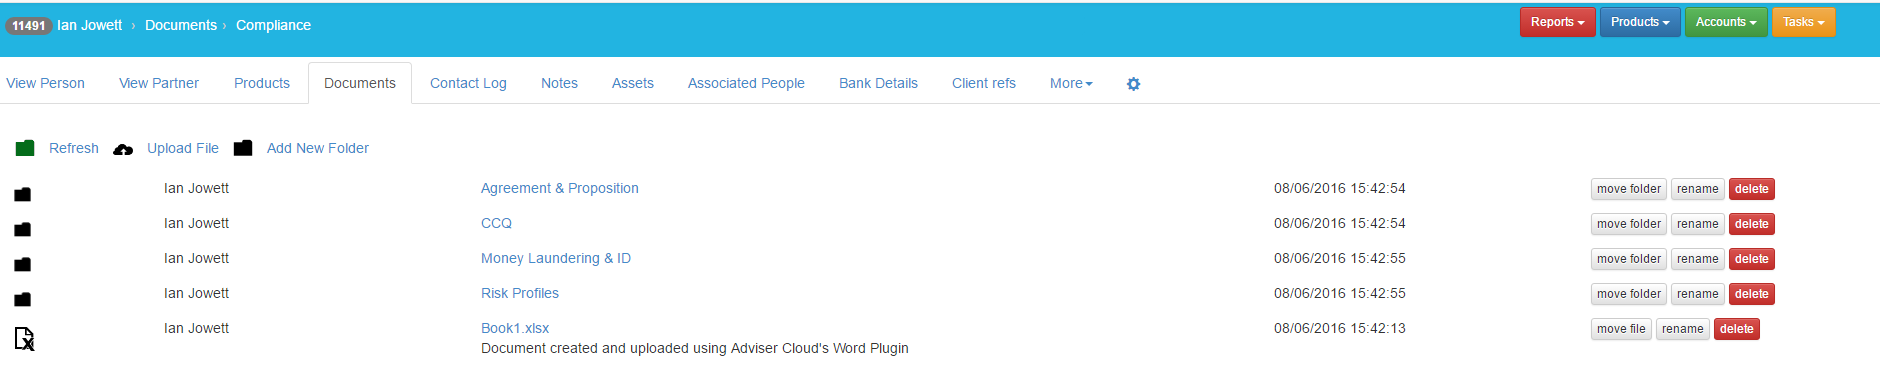Expand the Products dropdown in header
The image size is (1880, 379).
(1640, 22)
